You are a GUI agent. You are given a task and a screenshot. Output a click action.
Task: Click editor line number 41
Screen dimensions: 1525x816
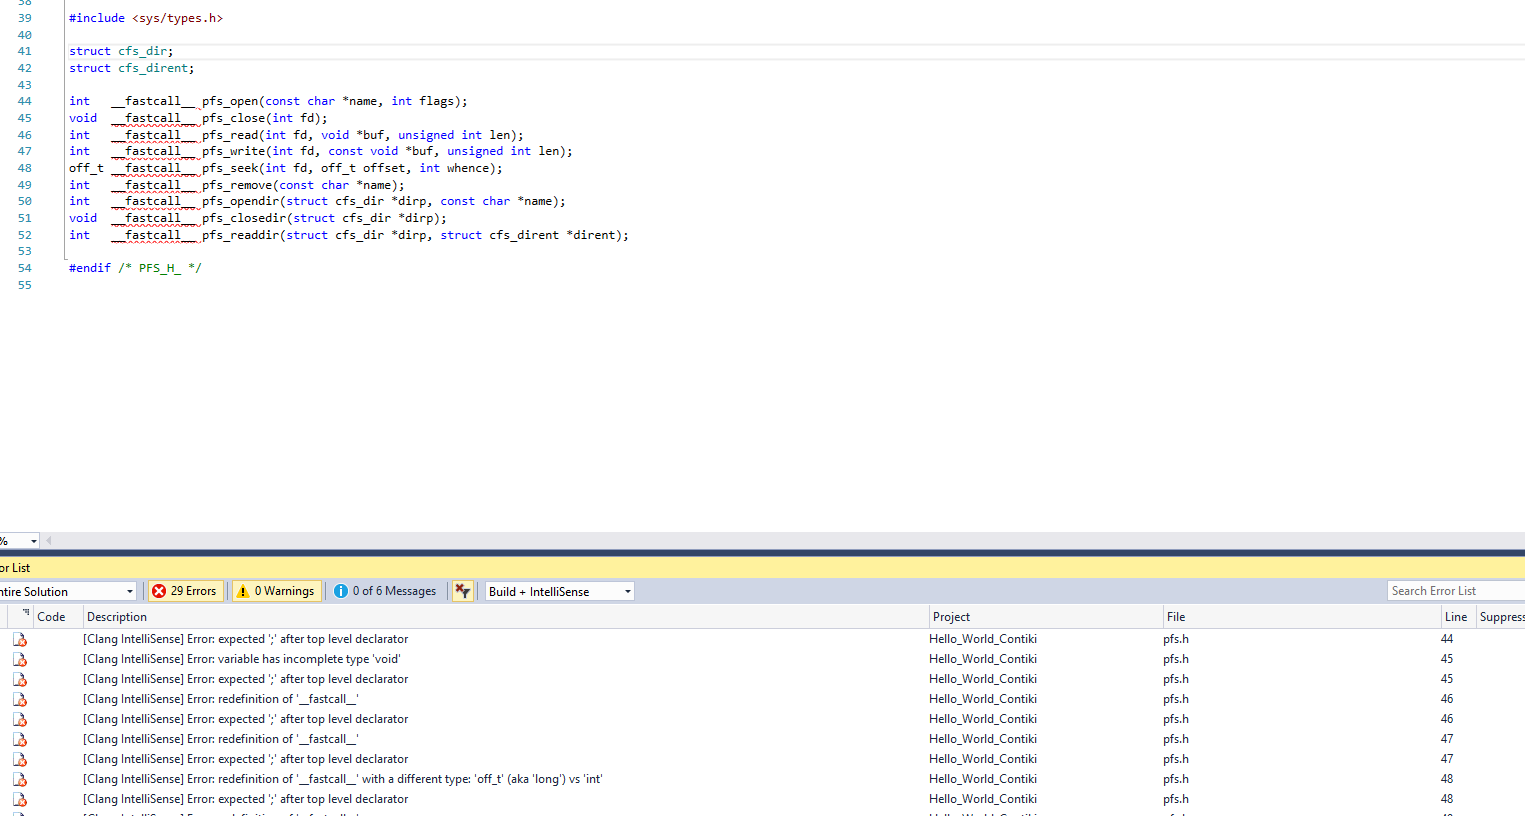(24, 51)
